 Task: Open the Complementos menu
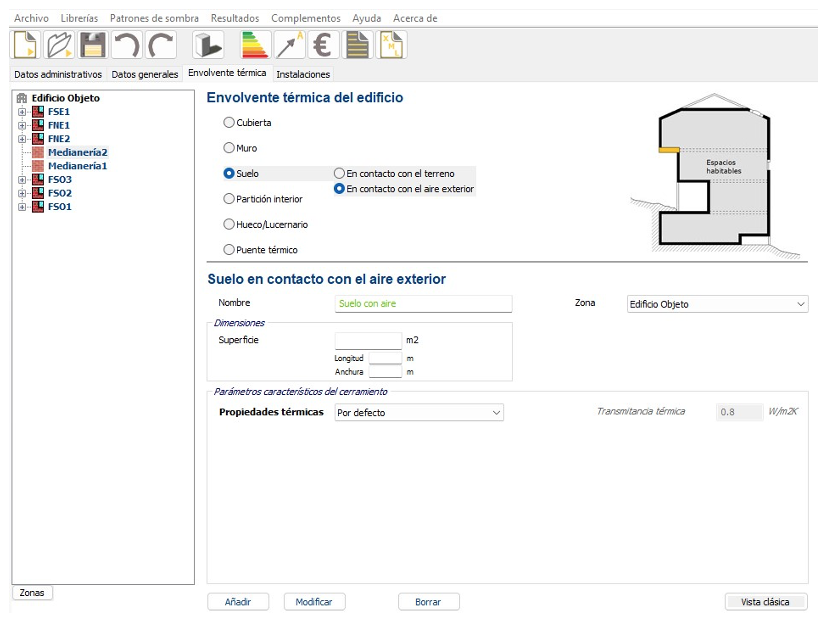point(305,18)
